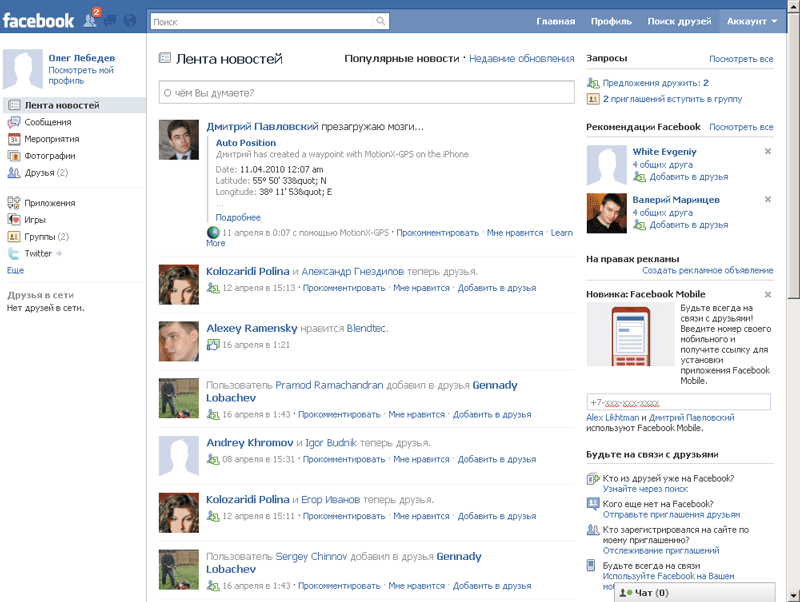Click add-friend icon under White Evgeniy
This screenshot has width=800, height=602.
pyautogui.click(x=639, y=177)
